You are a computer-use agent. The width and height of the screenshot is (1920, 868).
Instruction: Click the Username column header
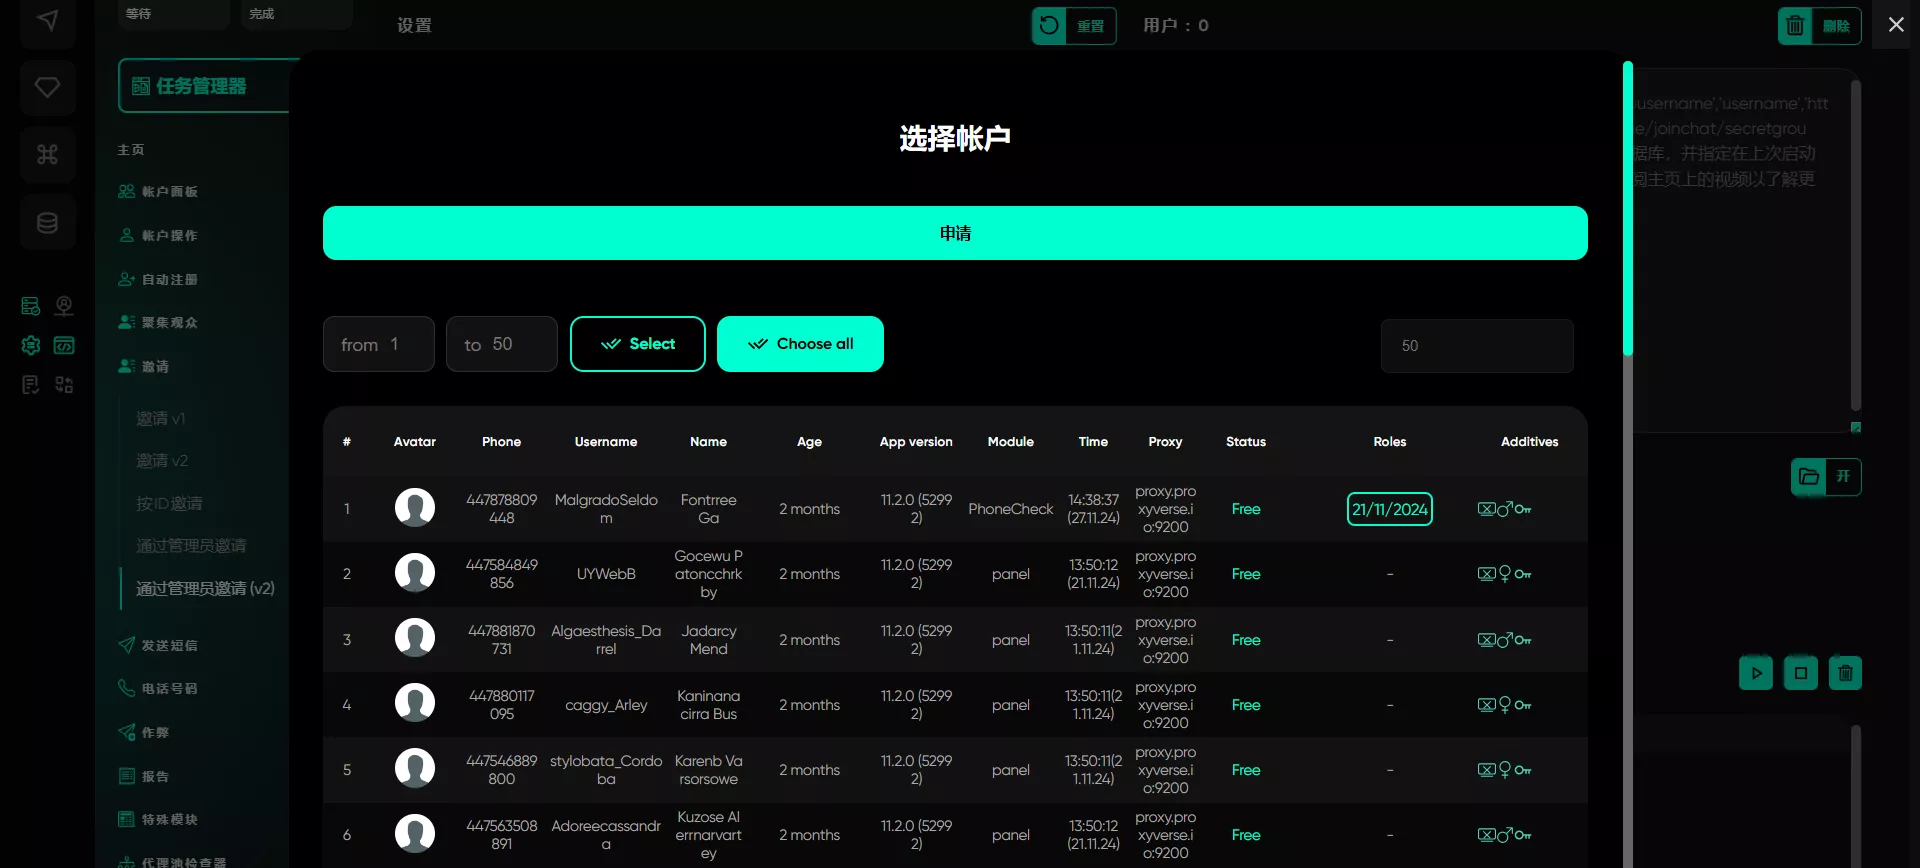(606, 441)
